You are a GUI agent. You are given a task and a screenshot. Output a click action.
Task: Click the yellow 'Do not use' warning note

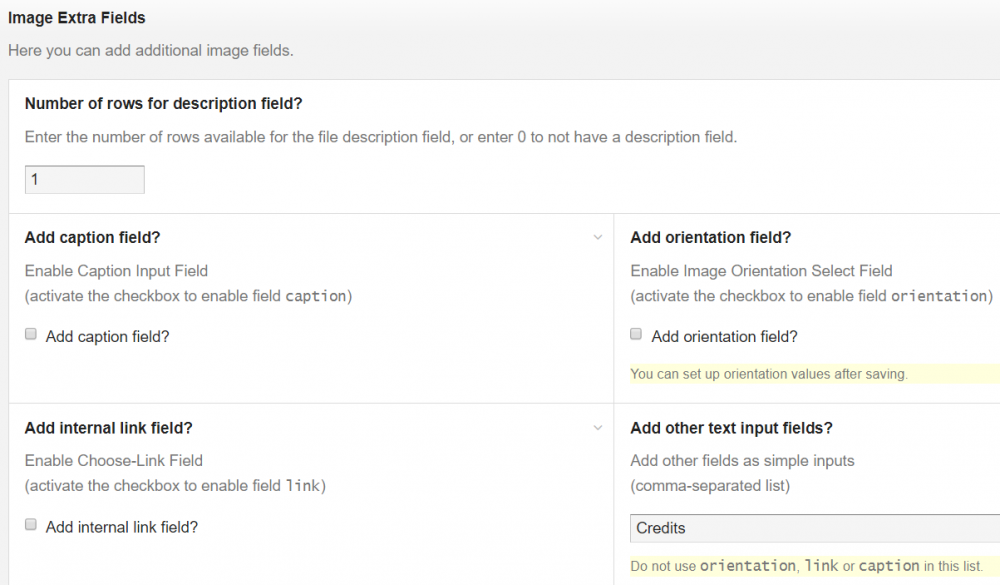coord(804,566)
